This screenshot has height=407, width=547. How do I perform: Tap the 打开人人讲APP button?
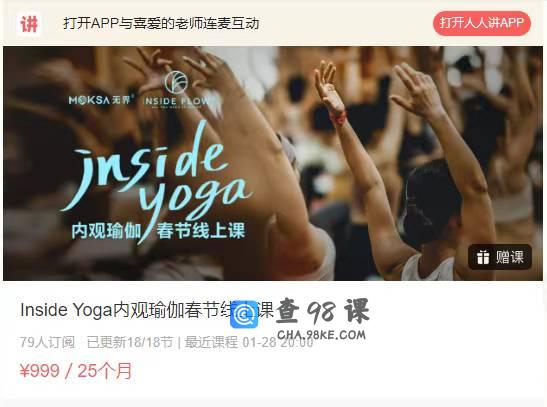pos(482,23)
